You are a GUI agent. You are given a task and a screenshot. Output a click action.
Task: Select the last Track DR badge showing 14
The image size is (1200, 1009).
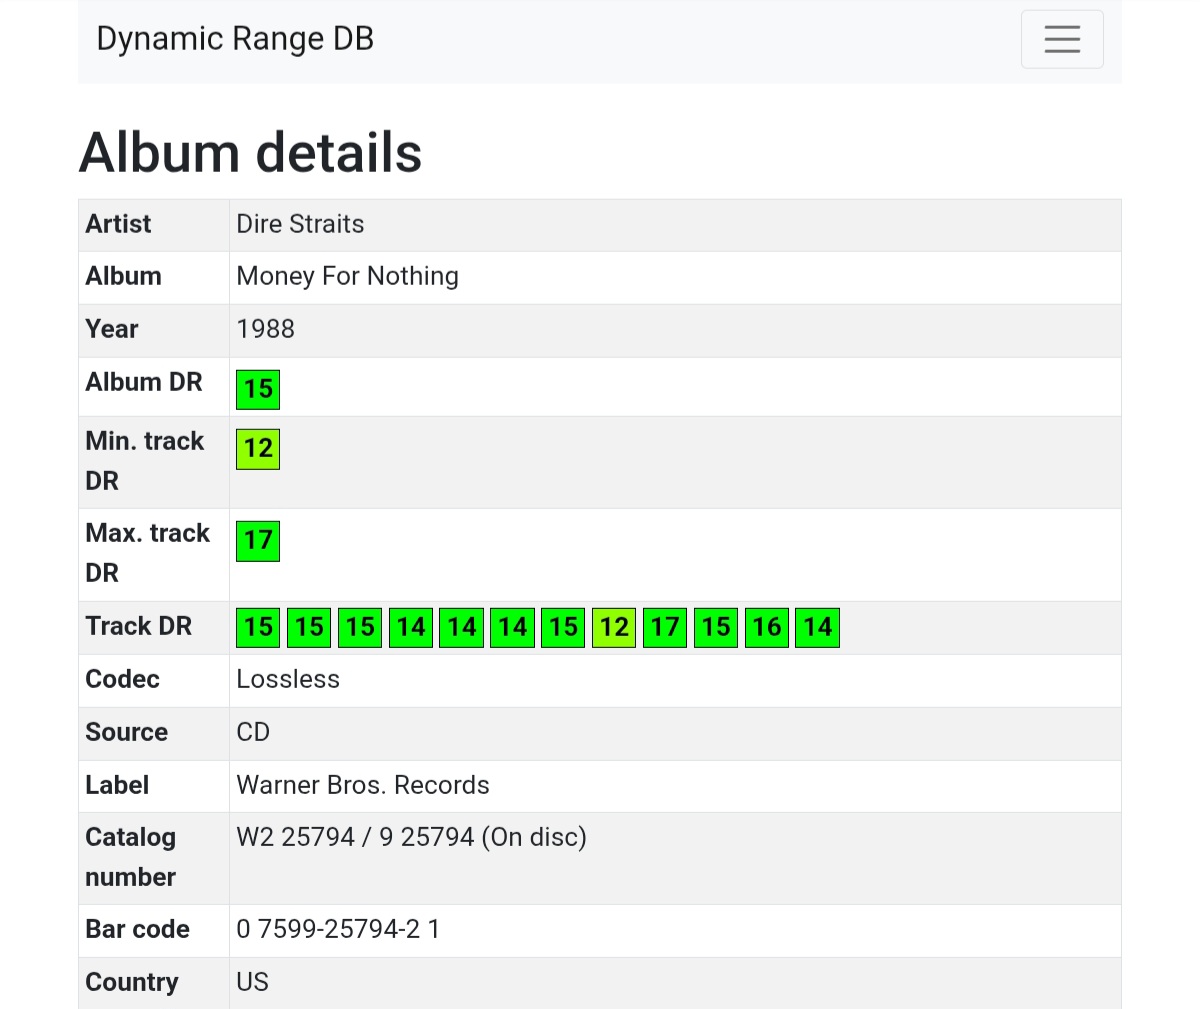(817, 627)
